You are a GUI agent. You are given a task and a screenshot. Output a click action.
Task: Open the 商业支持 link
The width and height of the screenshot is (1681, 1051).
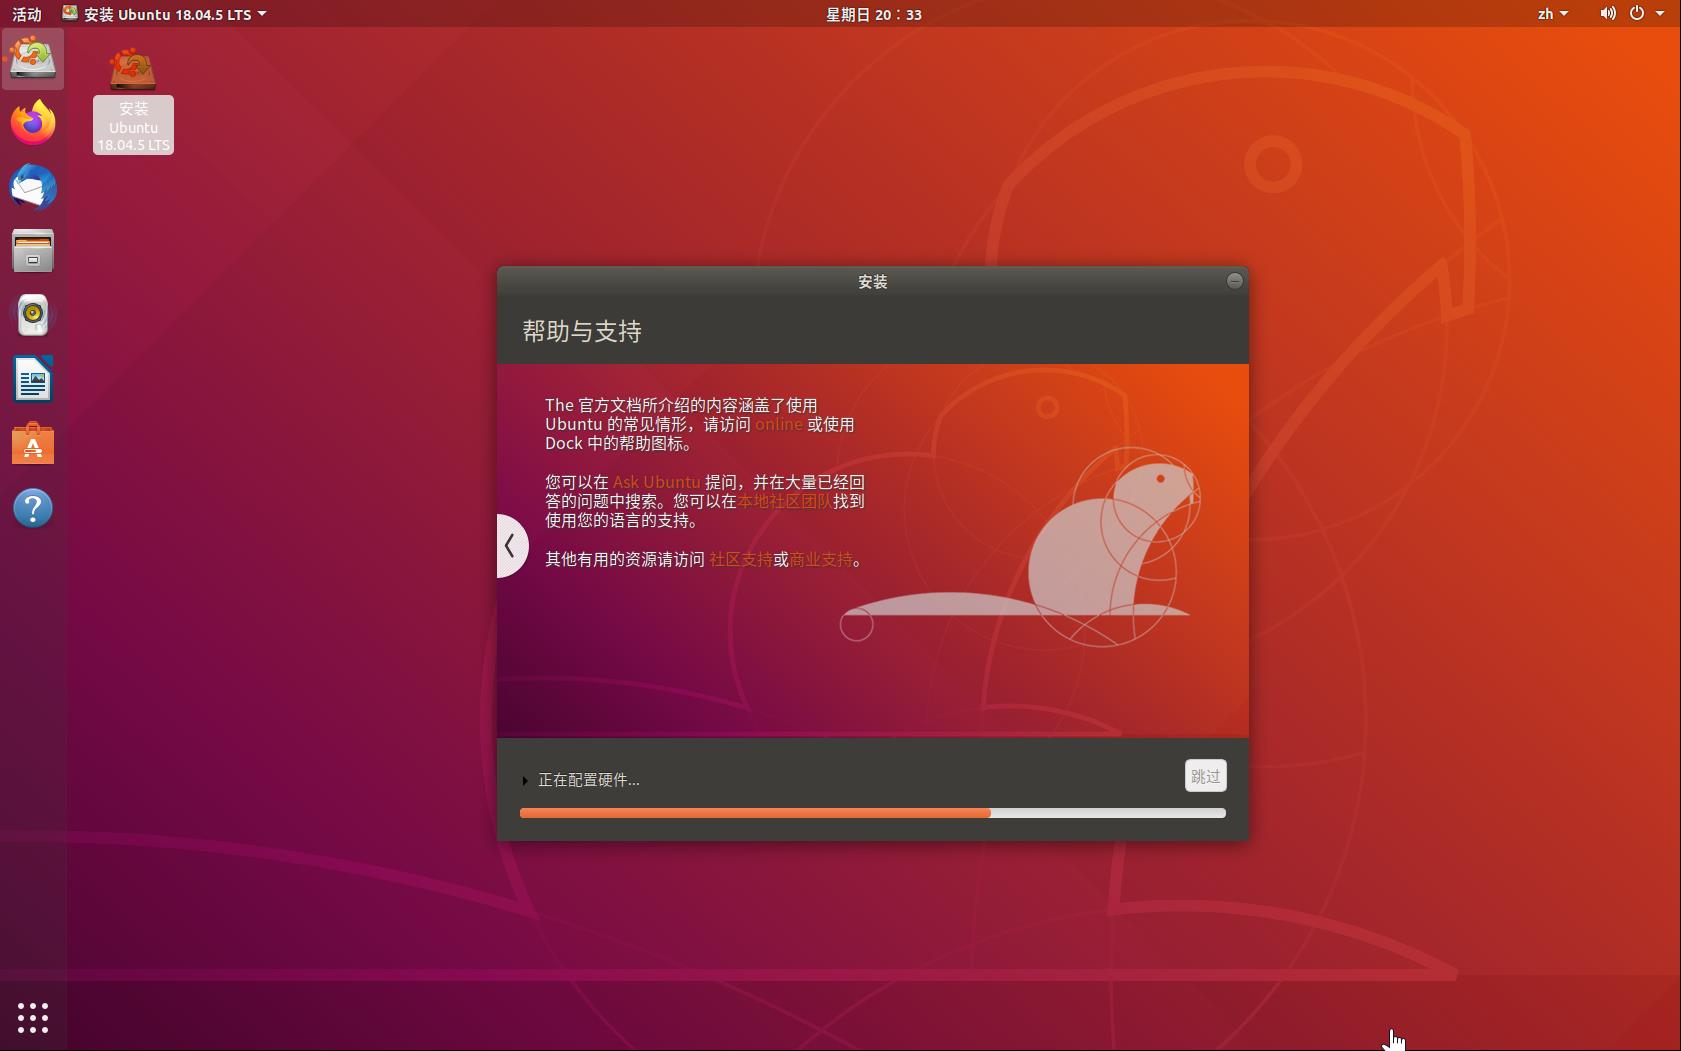click(821, 559)
